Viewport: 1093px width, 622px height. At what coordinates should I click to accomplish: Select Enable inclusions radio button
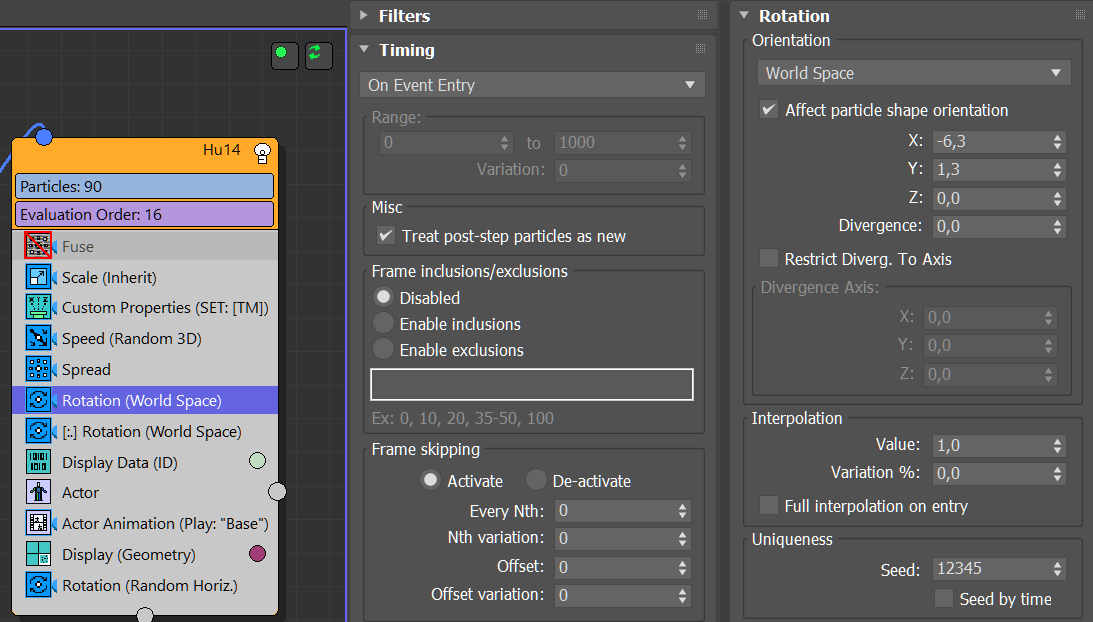coord(383,324)
